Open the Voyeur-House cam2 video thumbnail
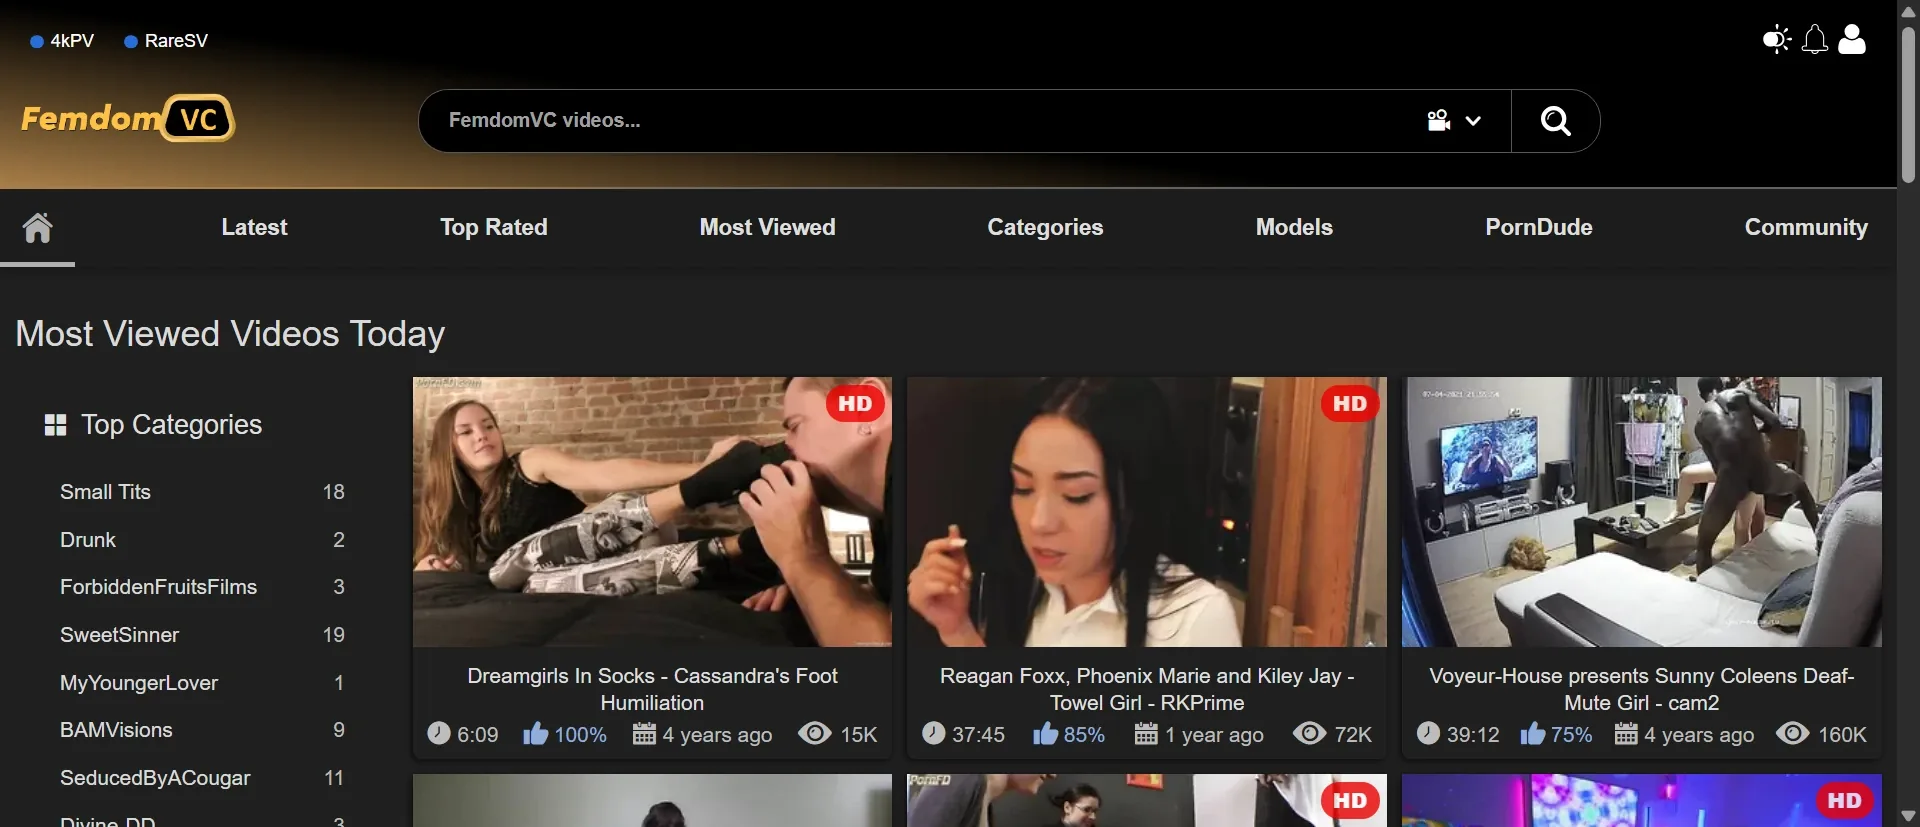This screenshot has width=1920, height=827. point(1642,512)
